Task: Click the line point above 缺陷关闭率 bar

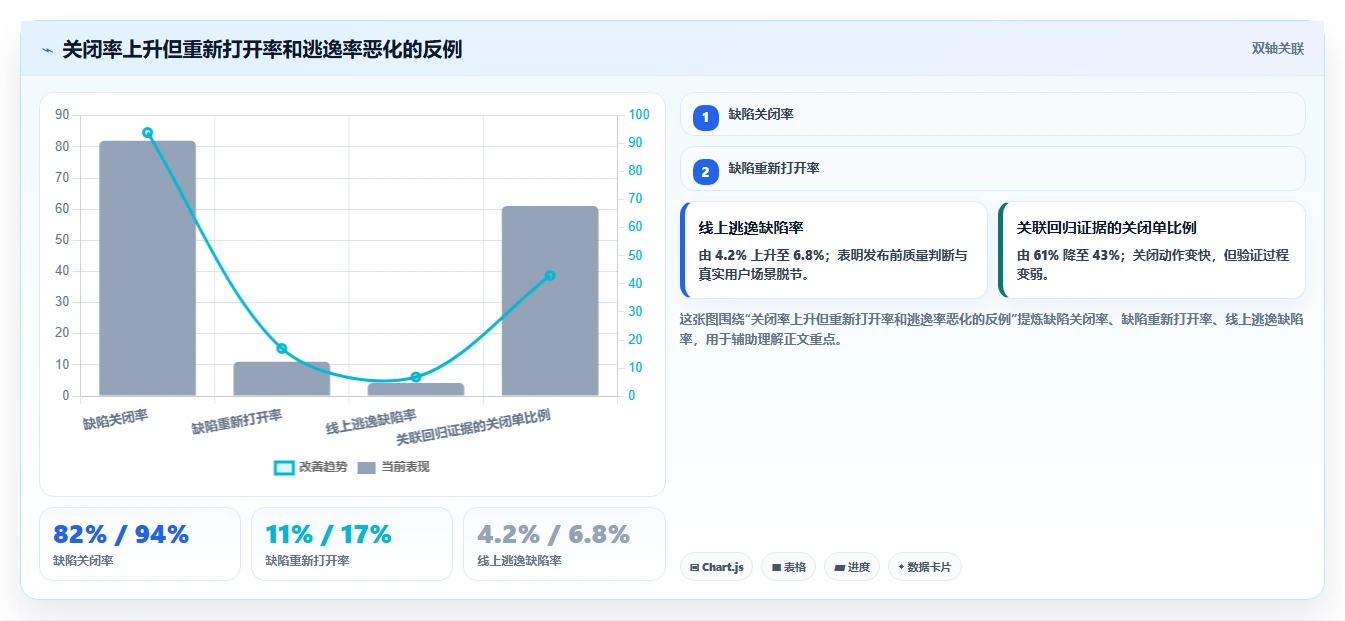Action: 147,132
